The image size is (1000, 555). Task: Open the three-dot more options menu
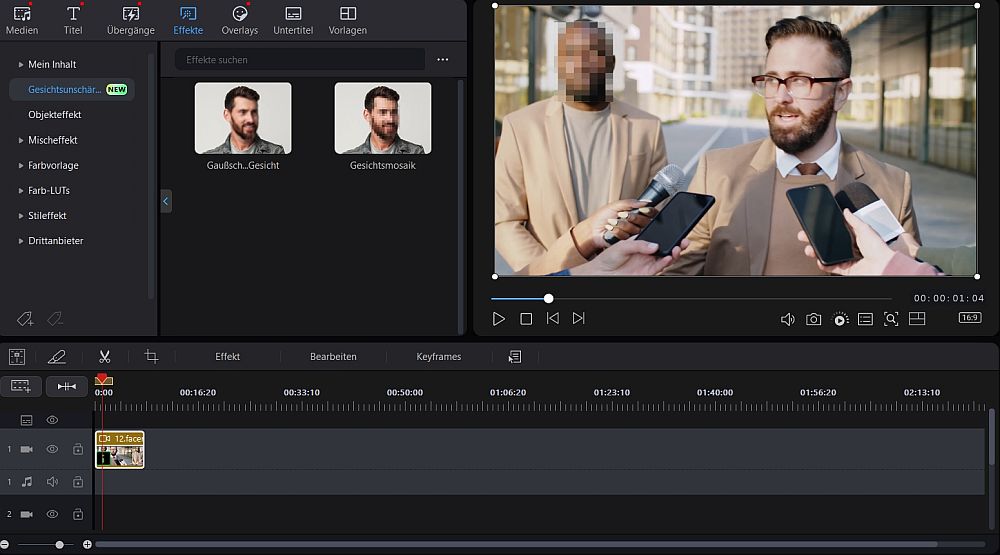tap(443, 59)
